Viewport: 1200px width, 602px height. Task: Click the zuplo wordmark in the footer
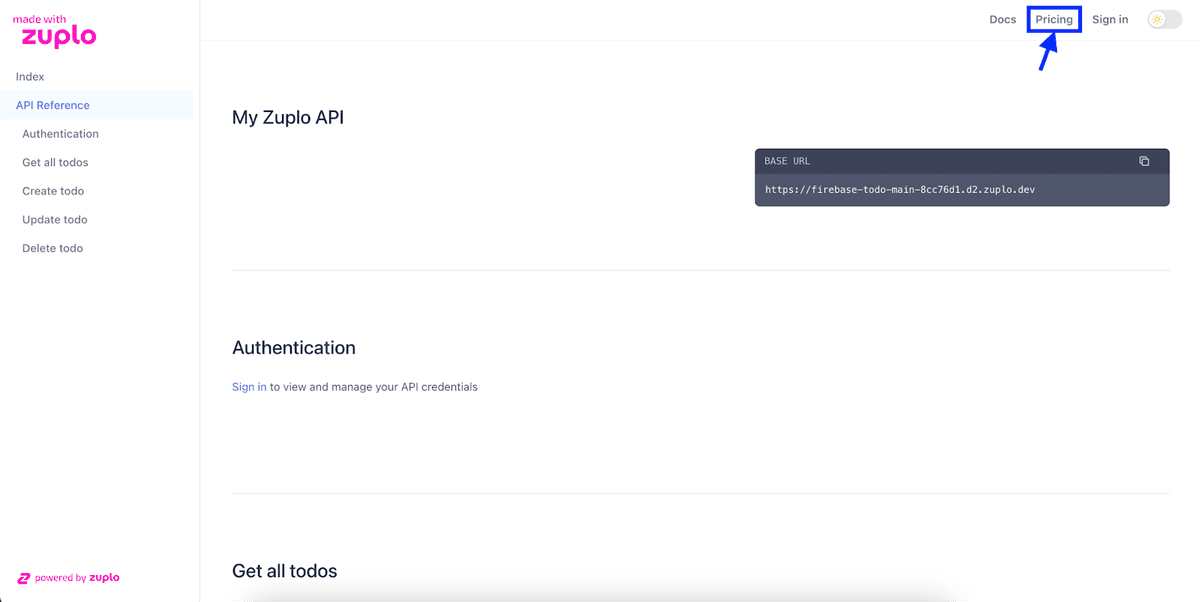[105, 577]
